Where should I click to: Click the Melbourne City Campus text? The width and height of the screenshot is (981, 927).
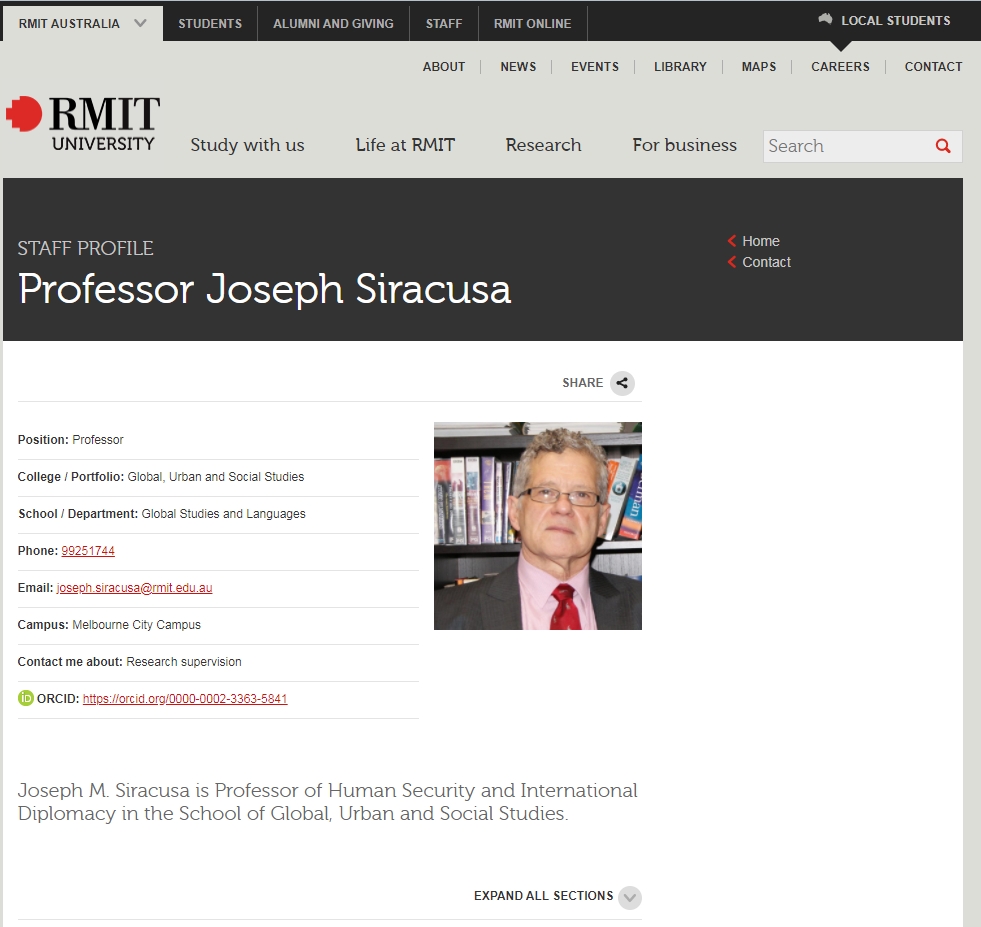point(136,625)
